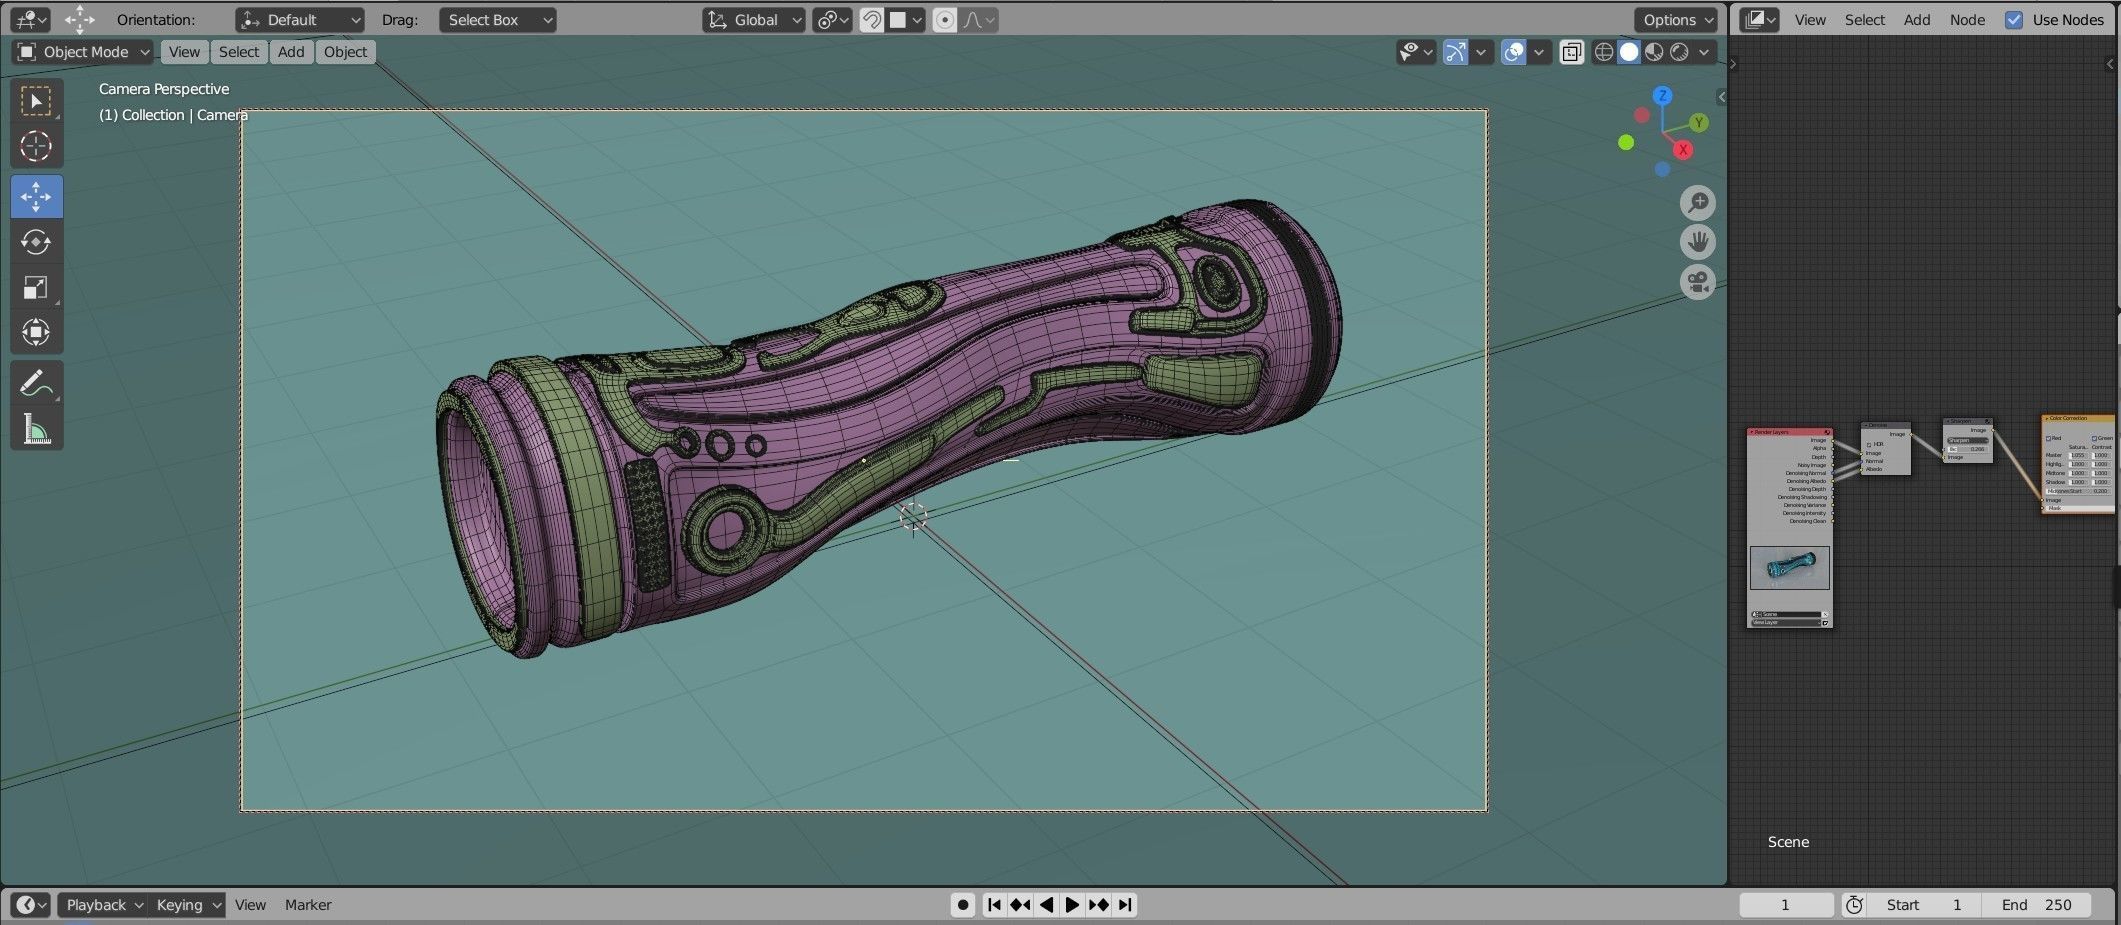Toggle HDR checkbox in Denoise node
The height and width of the screenshot is (925, 2121).
1869,445
